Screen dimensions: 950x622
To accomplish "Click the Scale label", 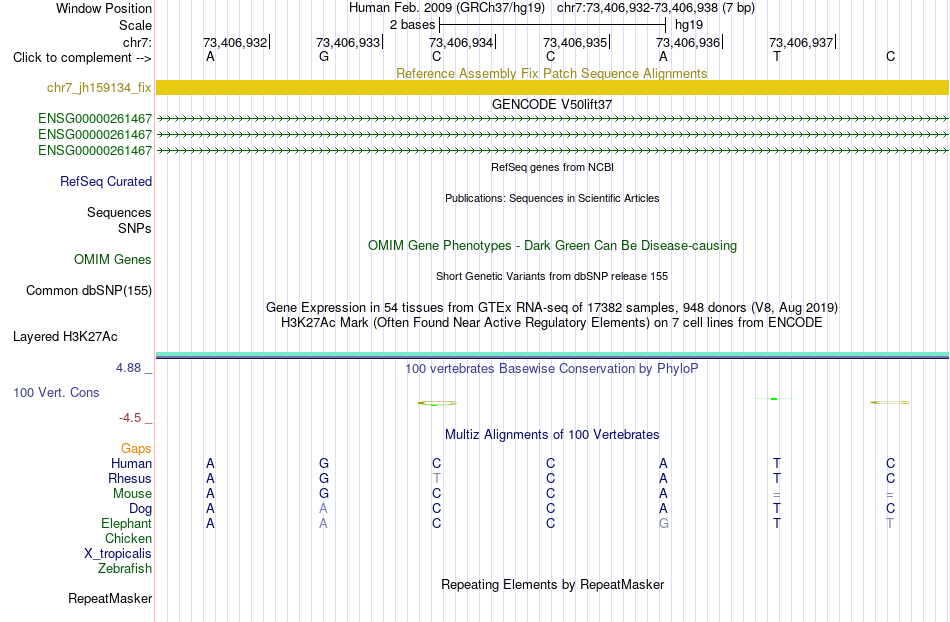I will [135, 25].
